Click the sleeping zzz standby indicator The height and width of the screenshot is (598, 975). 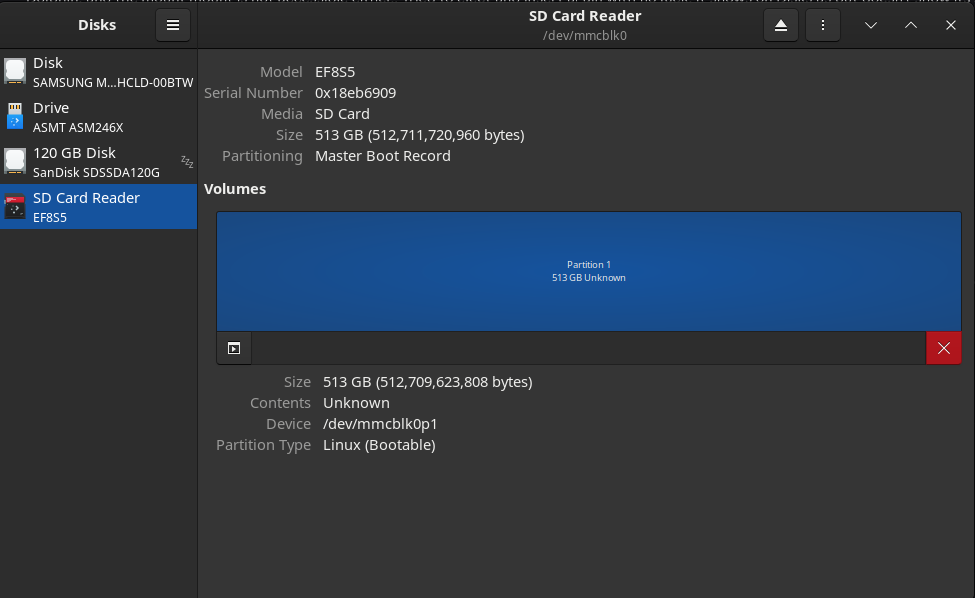(187, 162)
